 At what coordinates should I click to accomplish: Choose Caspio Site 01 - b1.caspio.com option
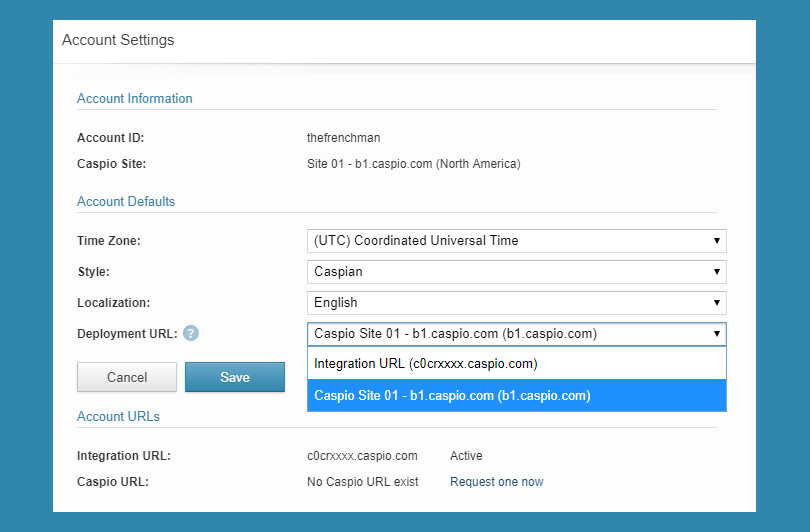(x=517, y=396)
